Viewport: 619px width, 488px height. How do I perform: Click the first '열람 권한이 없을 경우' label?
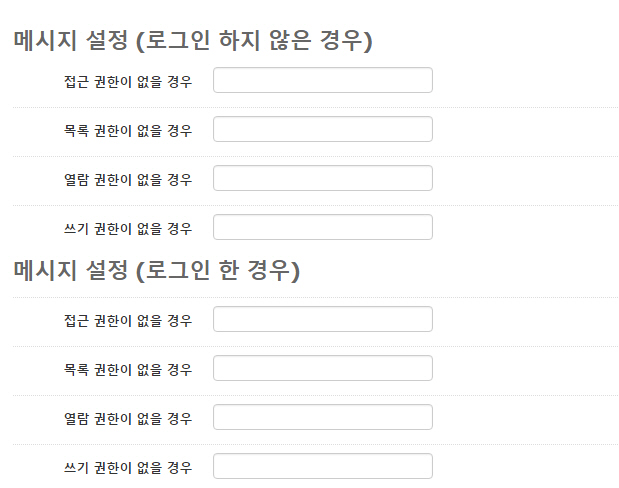pos(127,179)
